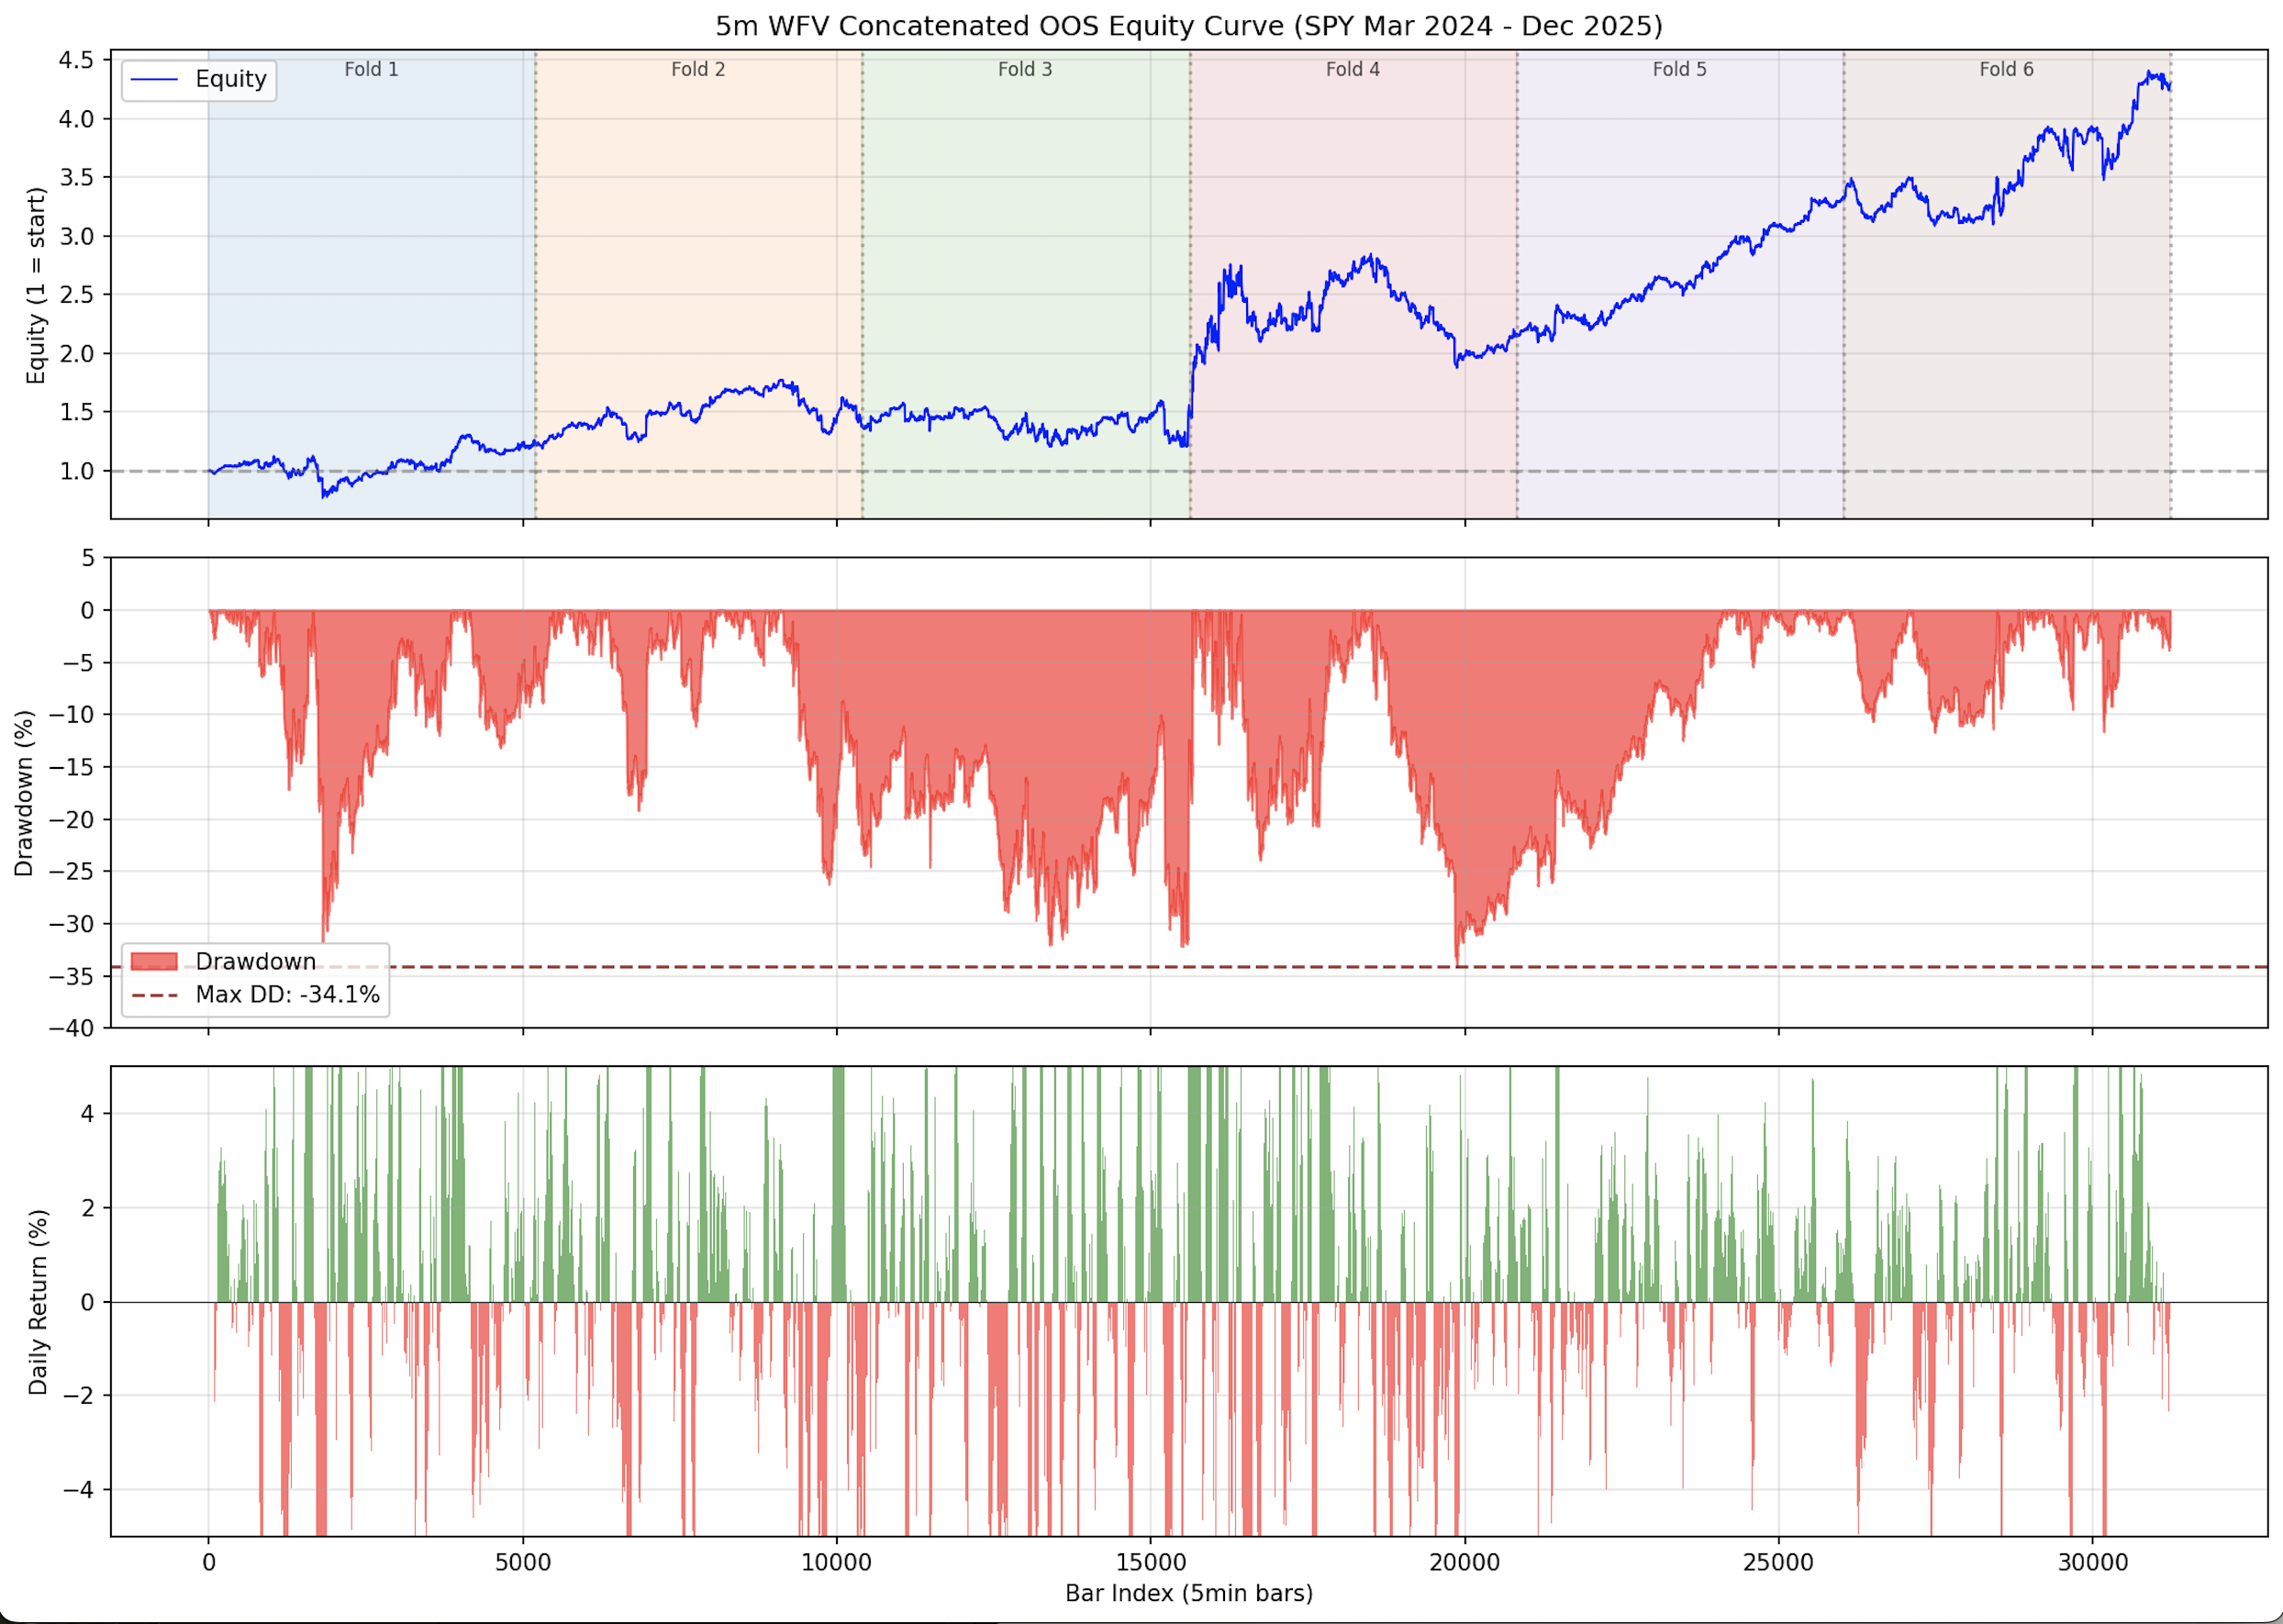Viewport: 2283px width, 1624px height.
Task: Select the Fold 6 label
Action: [2006, 69]
